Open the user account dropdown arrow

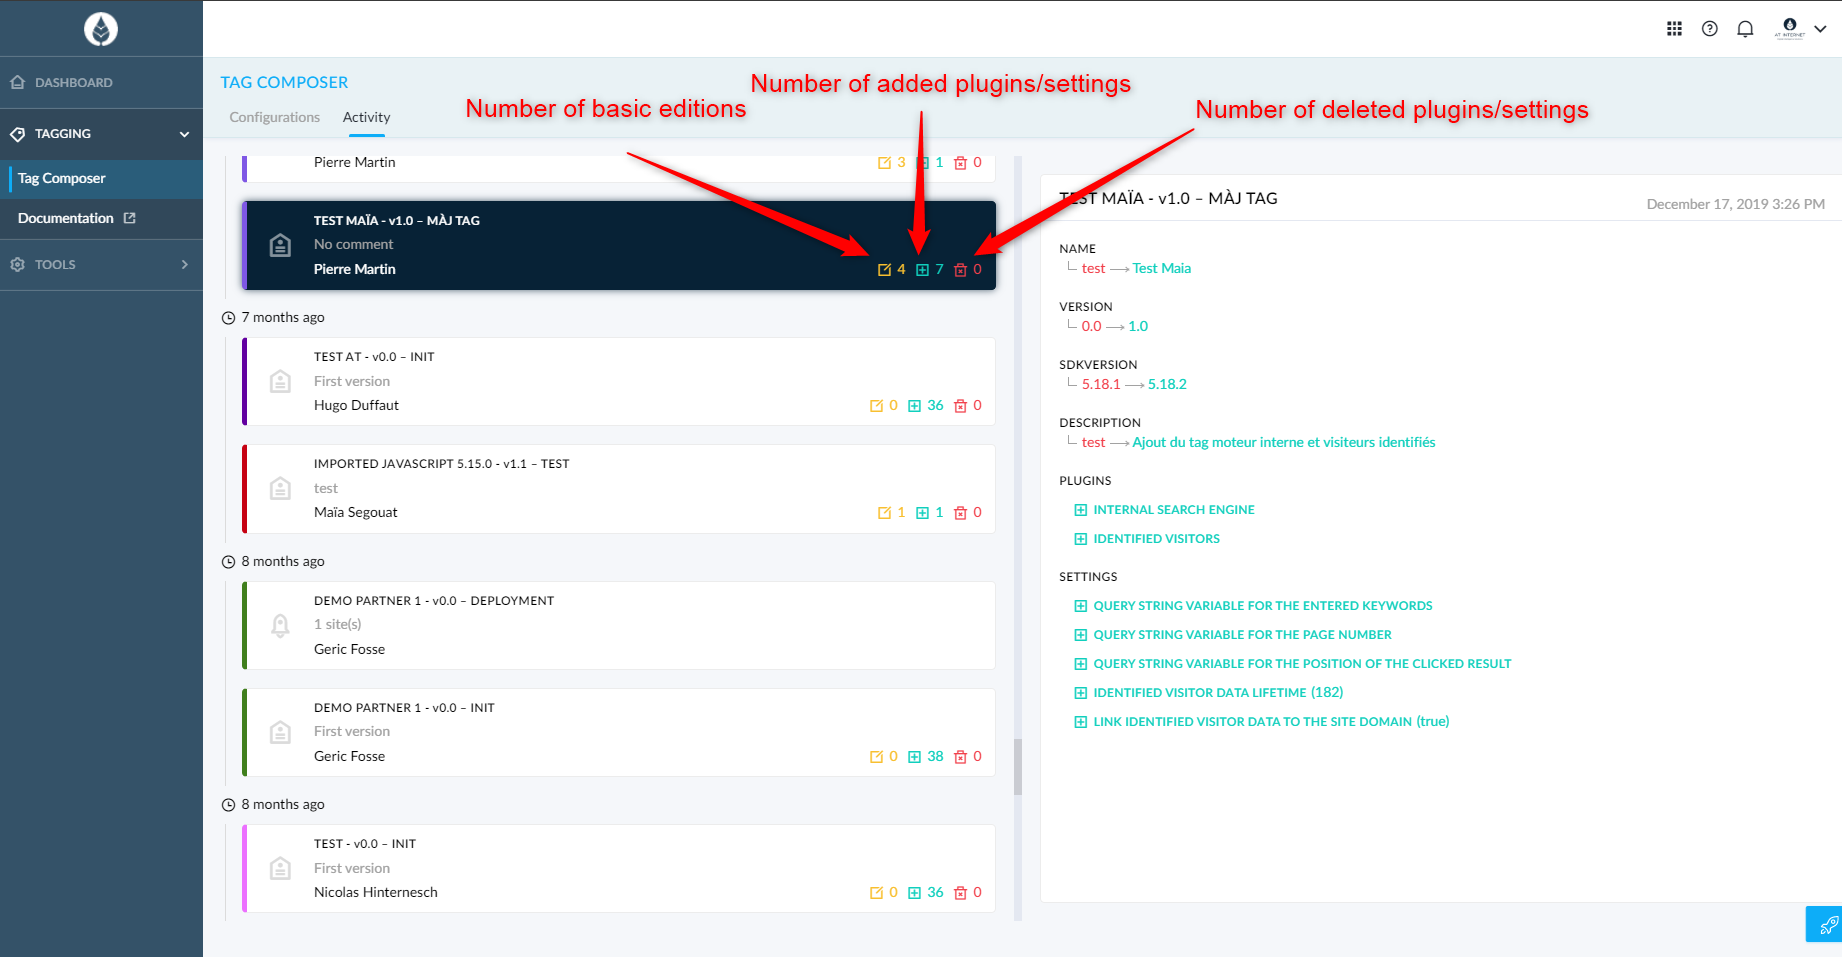pos(1820,29)
